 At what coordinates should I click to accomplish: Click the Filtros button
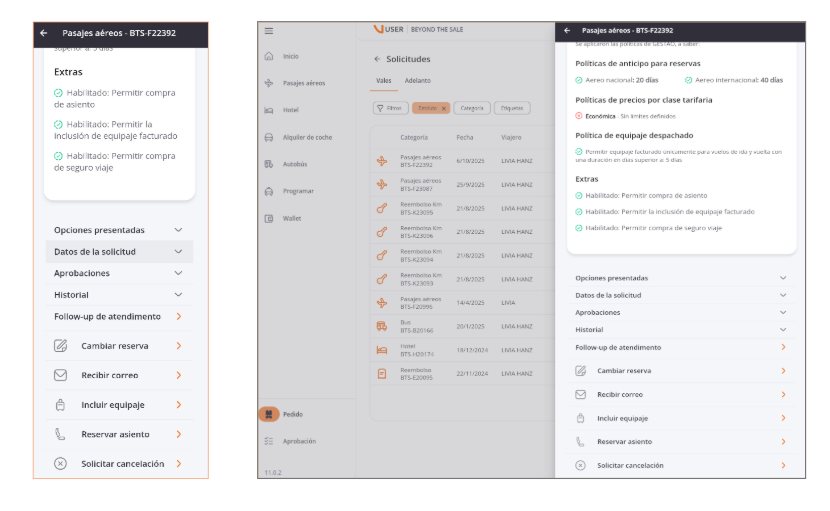point(389,108)
